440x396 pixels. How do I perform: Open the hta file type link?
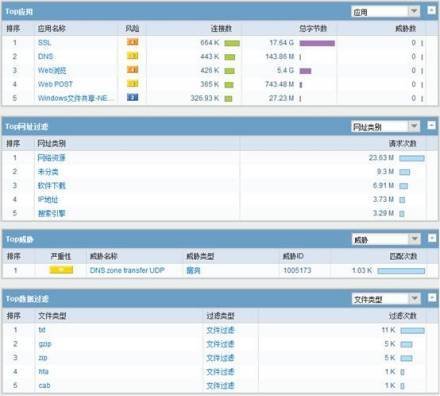point(43,371)
